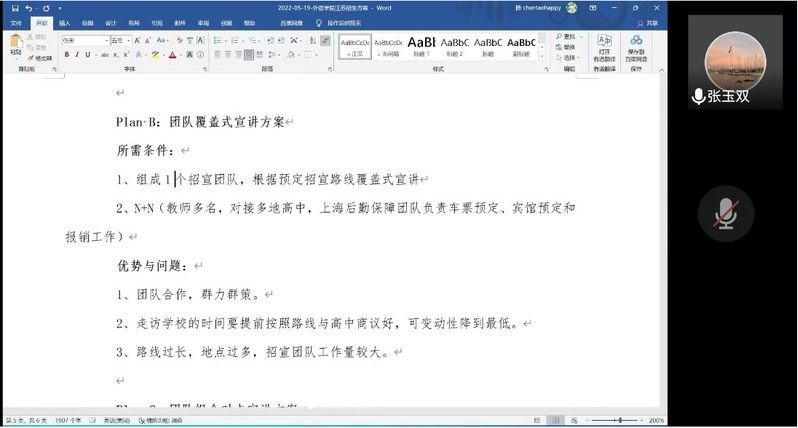Viewport: 798px width, 428px height.
Task: Switch to the Insert (插入) ribbon tab
Action: point(64,21)
